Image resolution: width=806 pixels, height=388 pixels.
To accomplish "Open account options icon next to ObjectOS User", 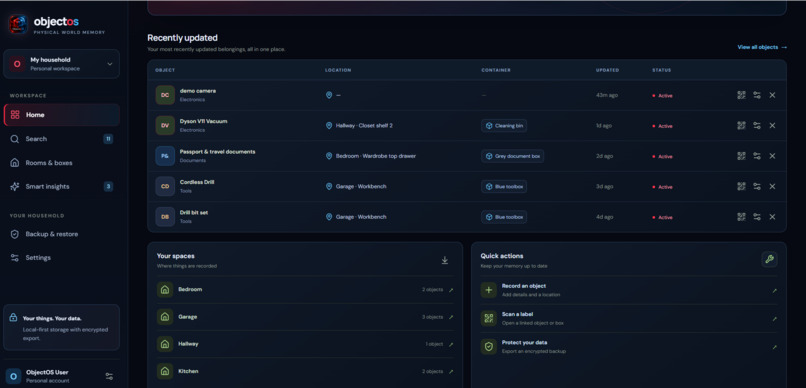I will 109,376.
